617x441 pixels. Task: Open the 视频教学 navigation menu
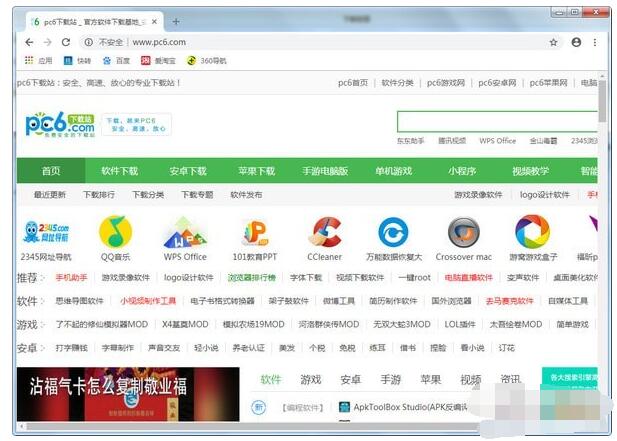tap(530, 171)
